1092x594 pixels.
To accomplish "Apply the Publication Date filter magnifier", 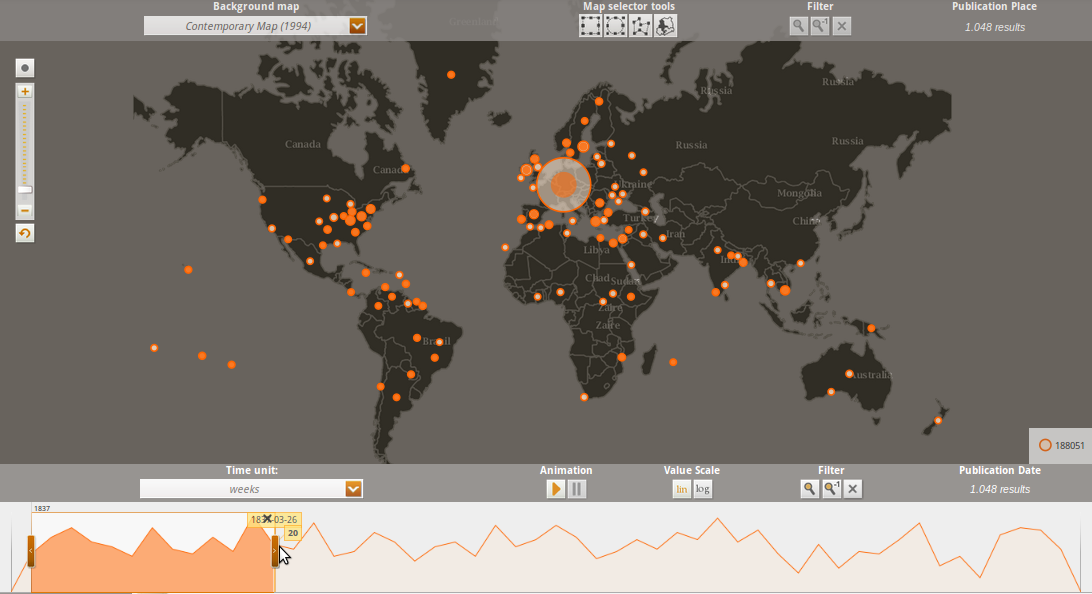I will click(809, 489).
